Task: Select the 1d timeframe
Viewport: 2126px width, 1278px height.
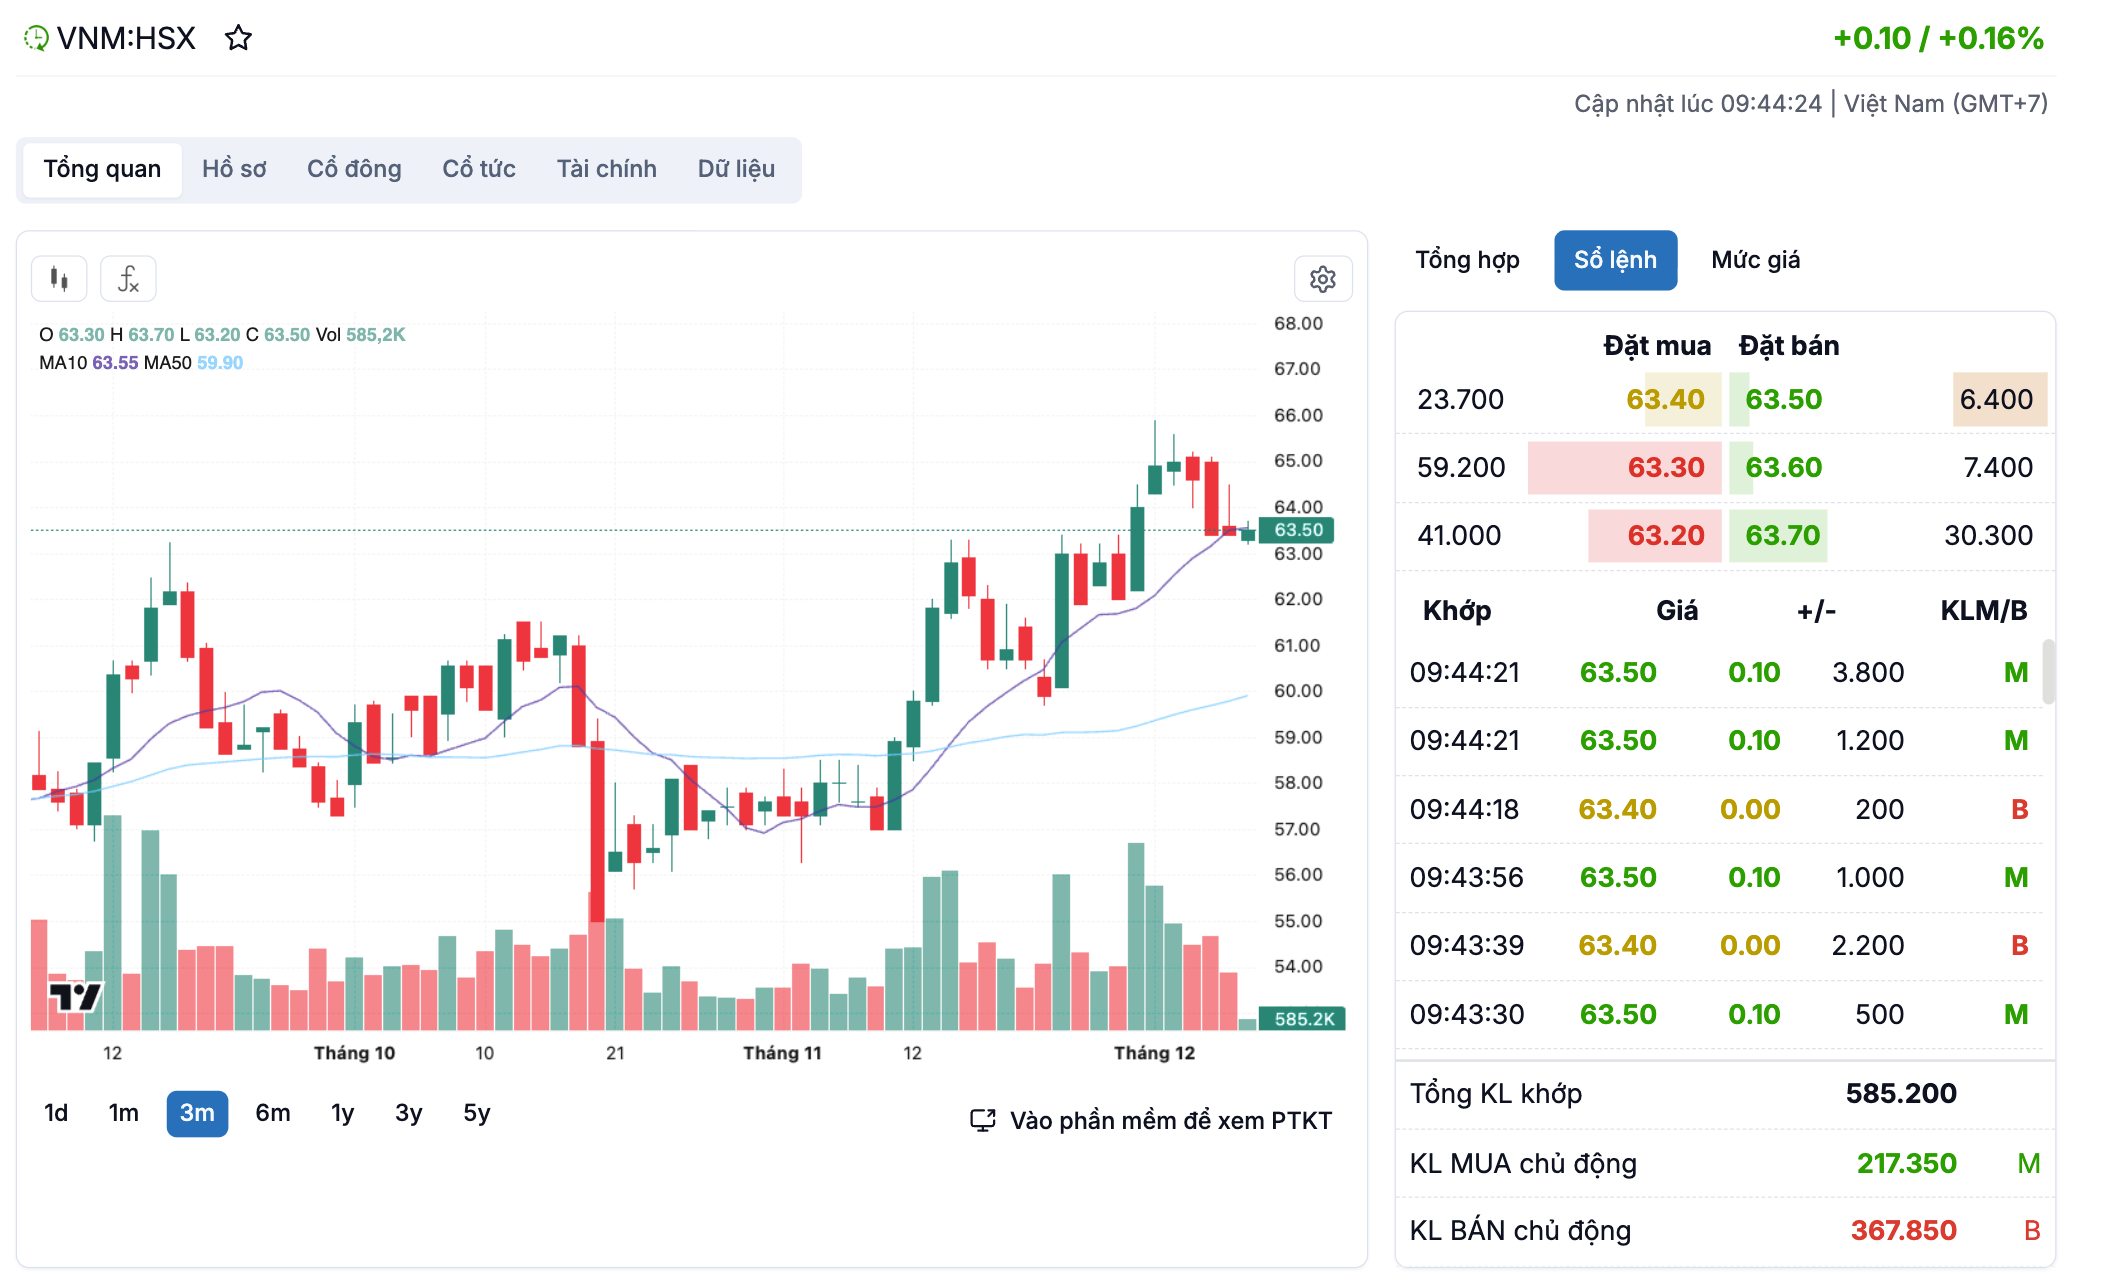Action: [56, 1113]
